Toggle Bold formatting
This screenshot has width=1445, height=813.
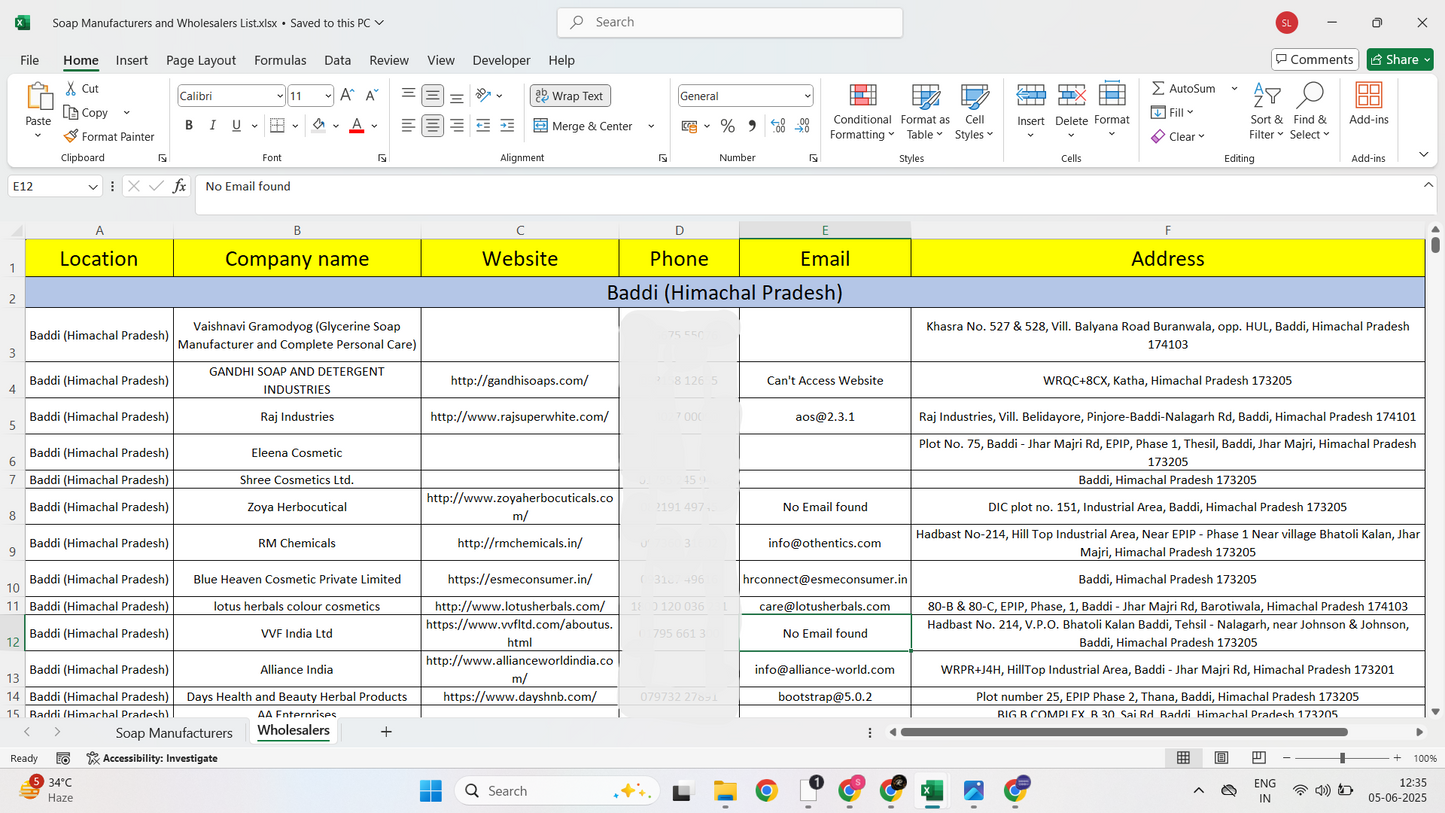(x=189, y=126)
